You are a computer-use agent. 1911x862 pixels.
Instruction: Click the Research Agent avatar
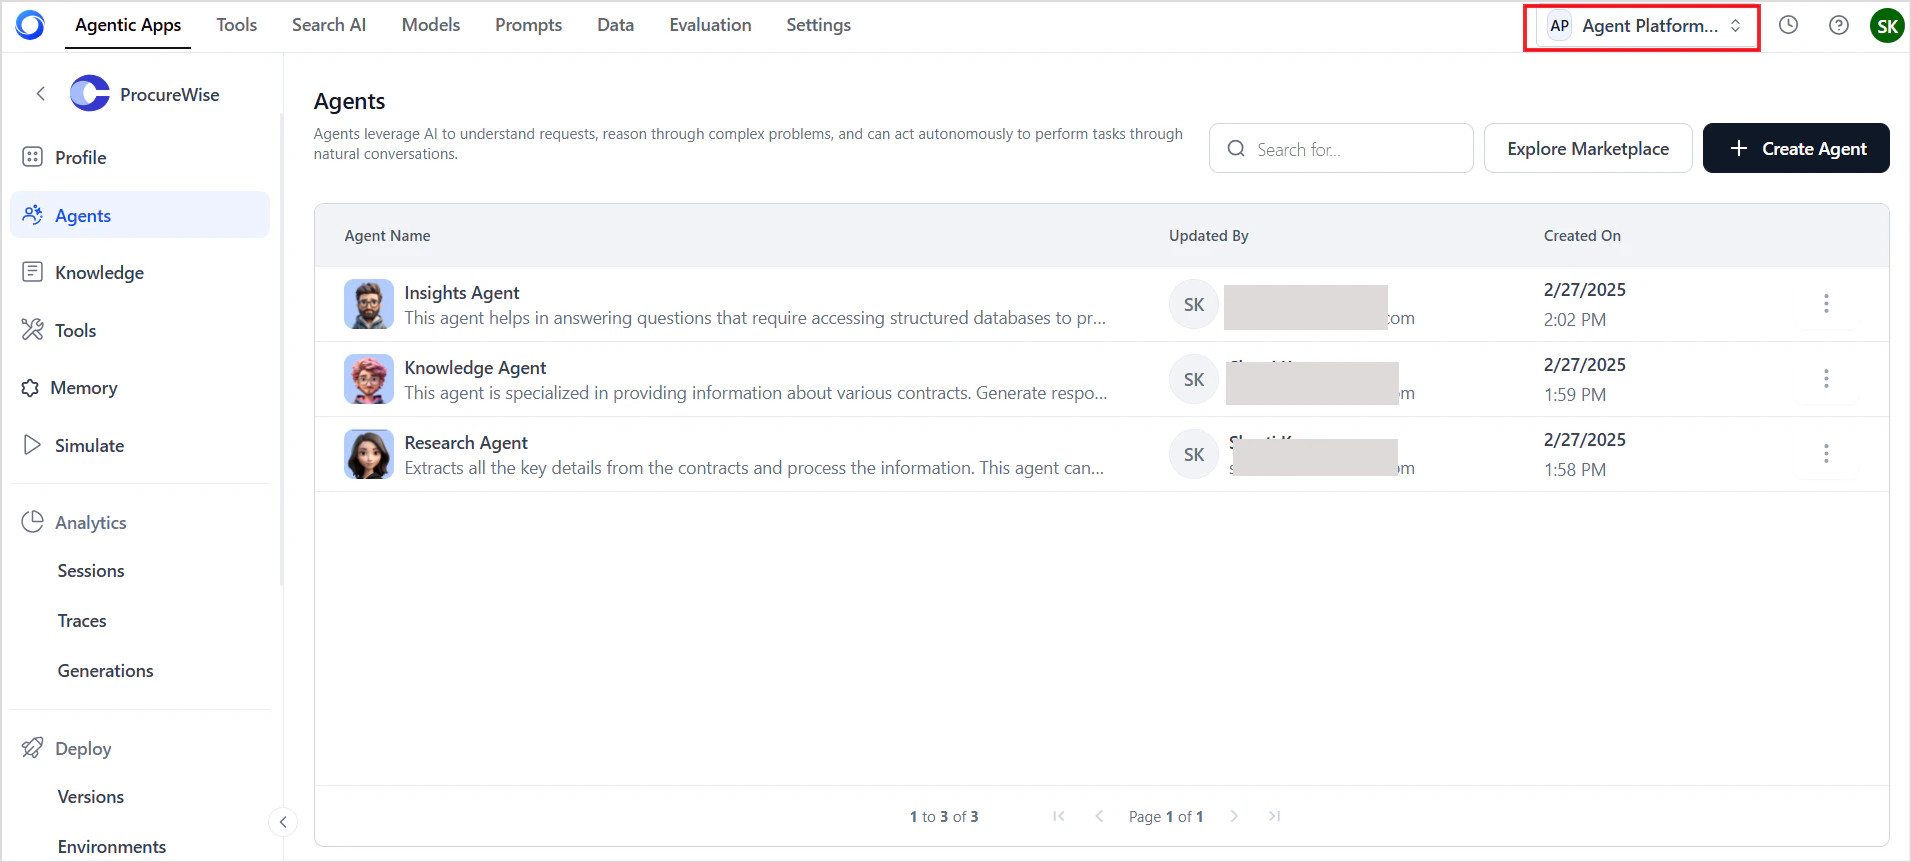click(369, 454)
